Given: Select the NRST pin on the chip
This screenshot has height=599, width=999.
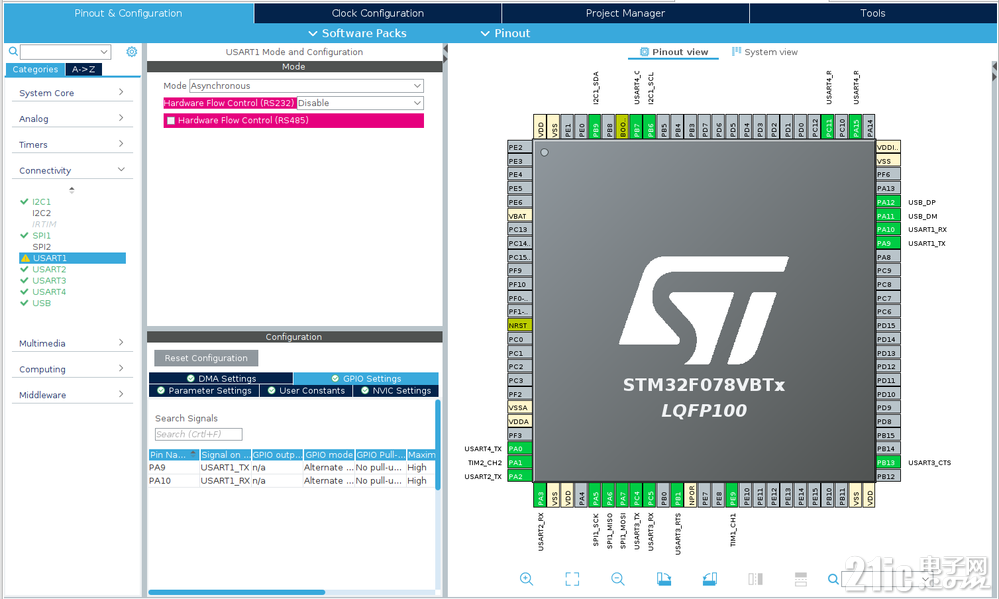Looking at the screenshot, I should [x=520, y=325].
